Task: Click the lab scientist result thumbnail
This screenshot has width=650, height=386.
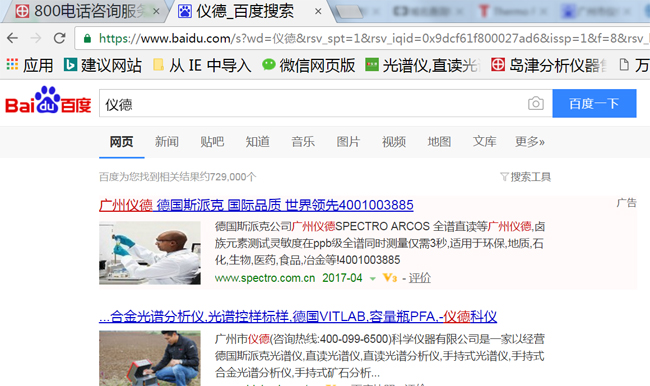Action: pos(150,253)
